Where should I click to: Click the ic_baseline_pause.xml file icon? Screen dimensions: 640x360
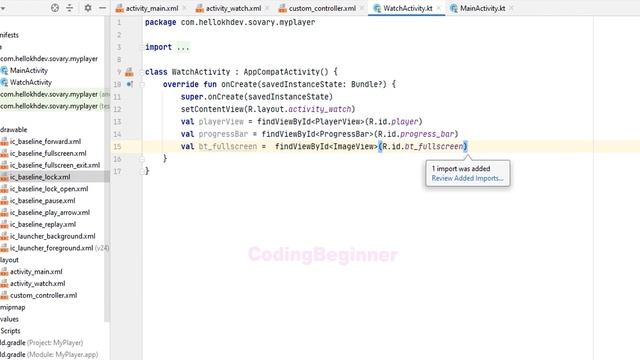click(4, 201)
